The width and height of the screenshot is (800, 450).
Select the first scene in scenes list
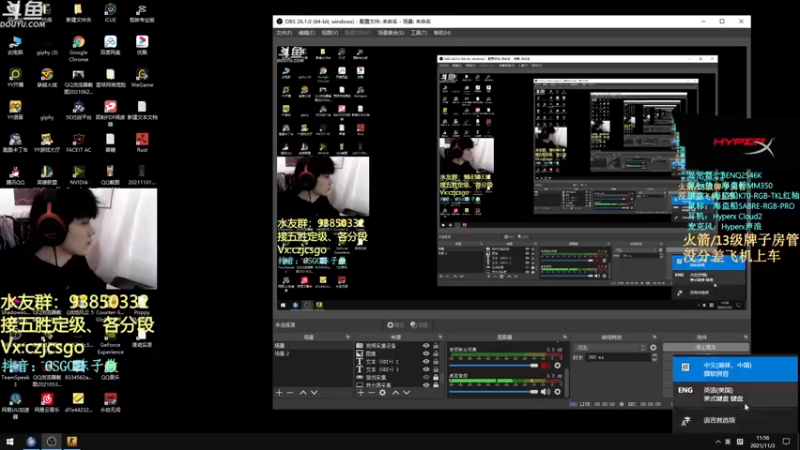click(x=313, y=346)
